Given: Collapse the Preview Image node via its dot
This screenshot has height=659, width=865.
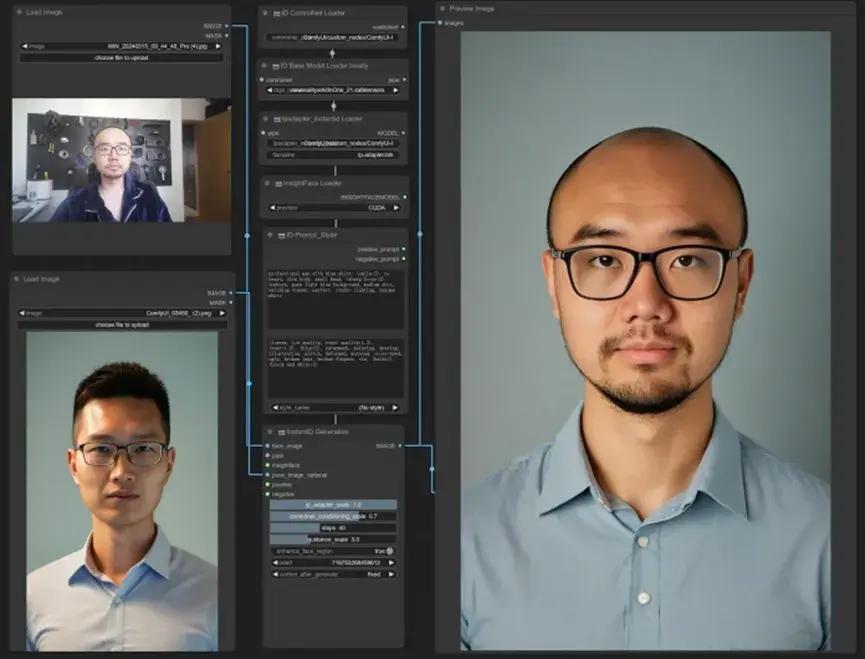Looking at the screenshot, I should pyautogui.click(x=442, y=9).
